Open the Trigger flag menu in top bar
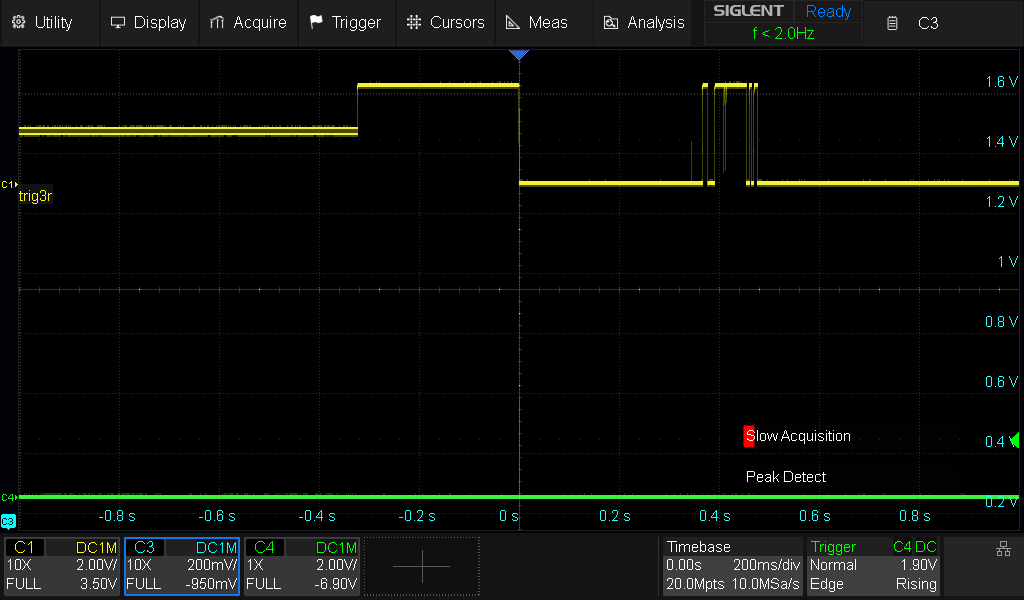The height and width of the screenshot is (600, 1024). click(345, 22)
